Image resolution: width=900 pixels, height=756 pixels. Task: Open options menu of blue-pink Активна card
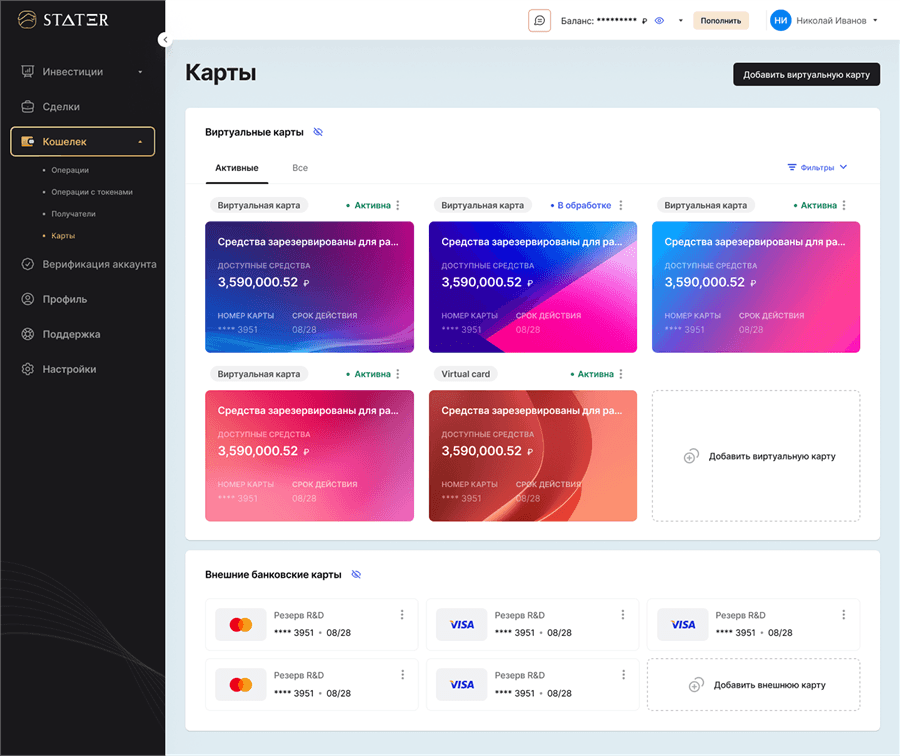click(x=844, y=206)
